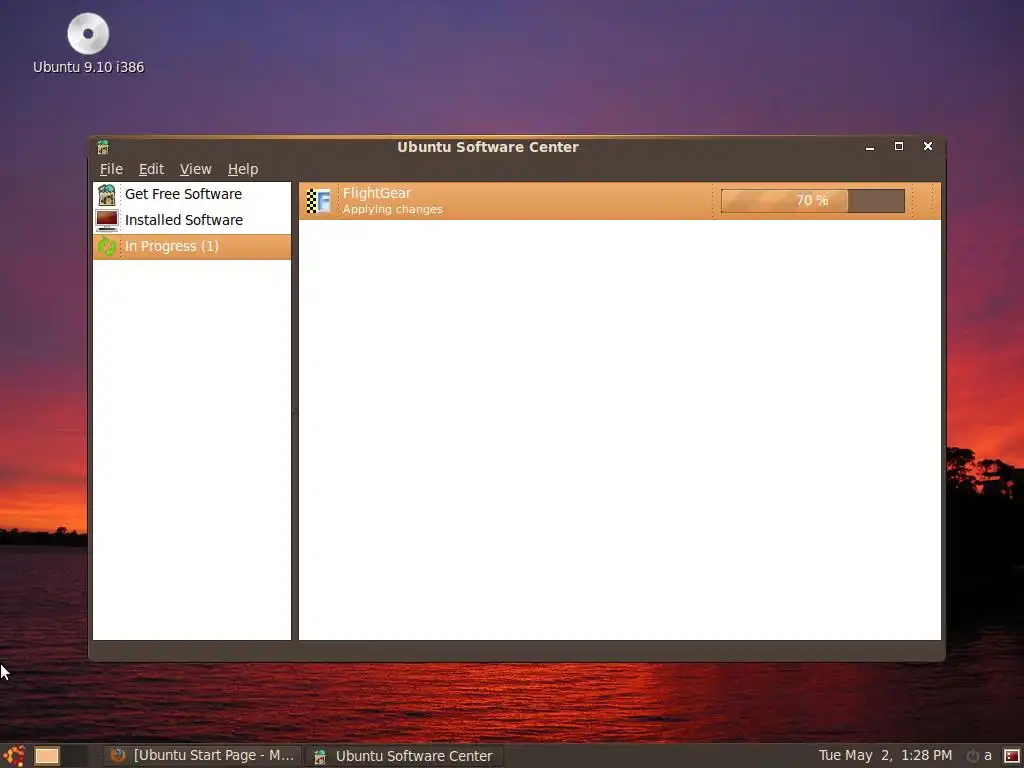Open the Edit menu
The width and height of the screenshot is (1024, 768).
click(x=151, y=169)
